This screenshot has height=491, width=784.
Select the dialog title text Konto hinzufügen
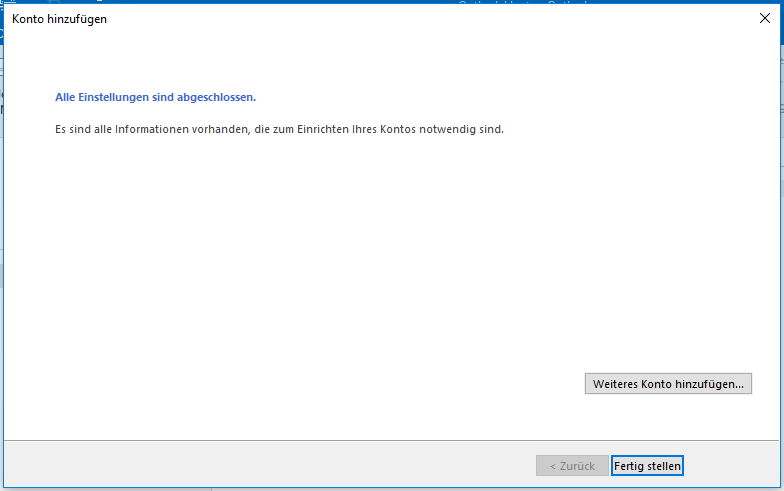(59, 19)
